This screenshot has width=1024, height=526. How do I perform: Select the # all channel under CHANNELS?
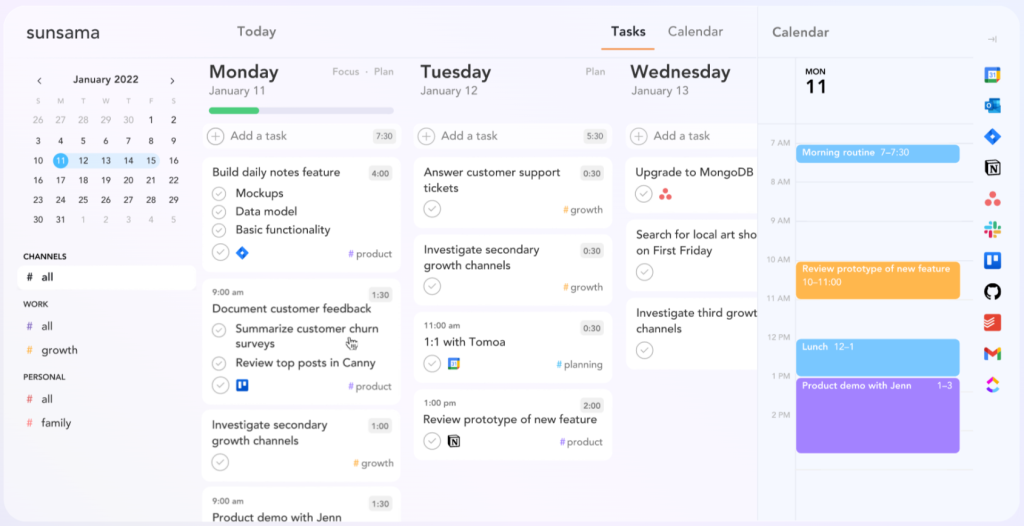(x=106, y=277)
